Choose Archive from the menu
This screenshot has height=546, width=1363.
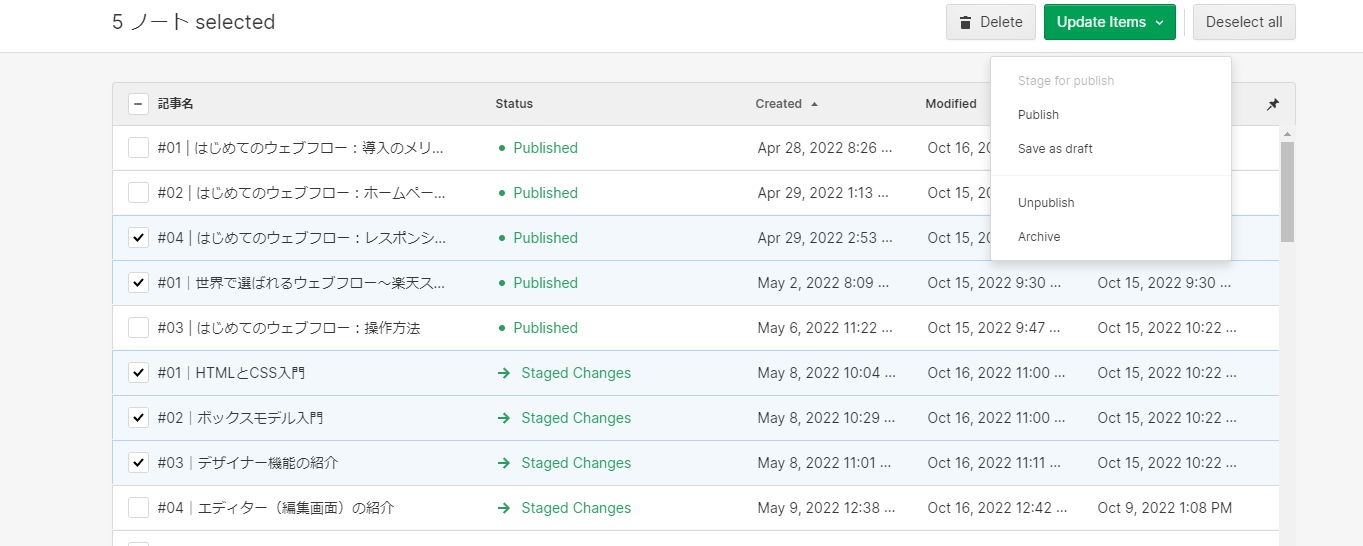1111,237
